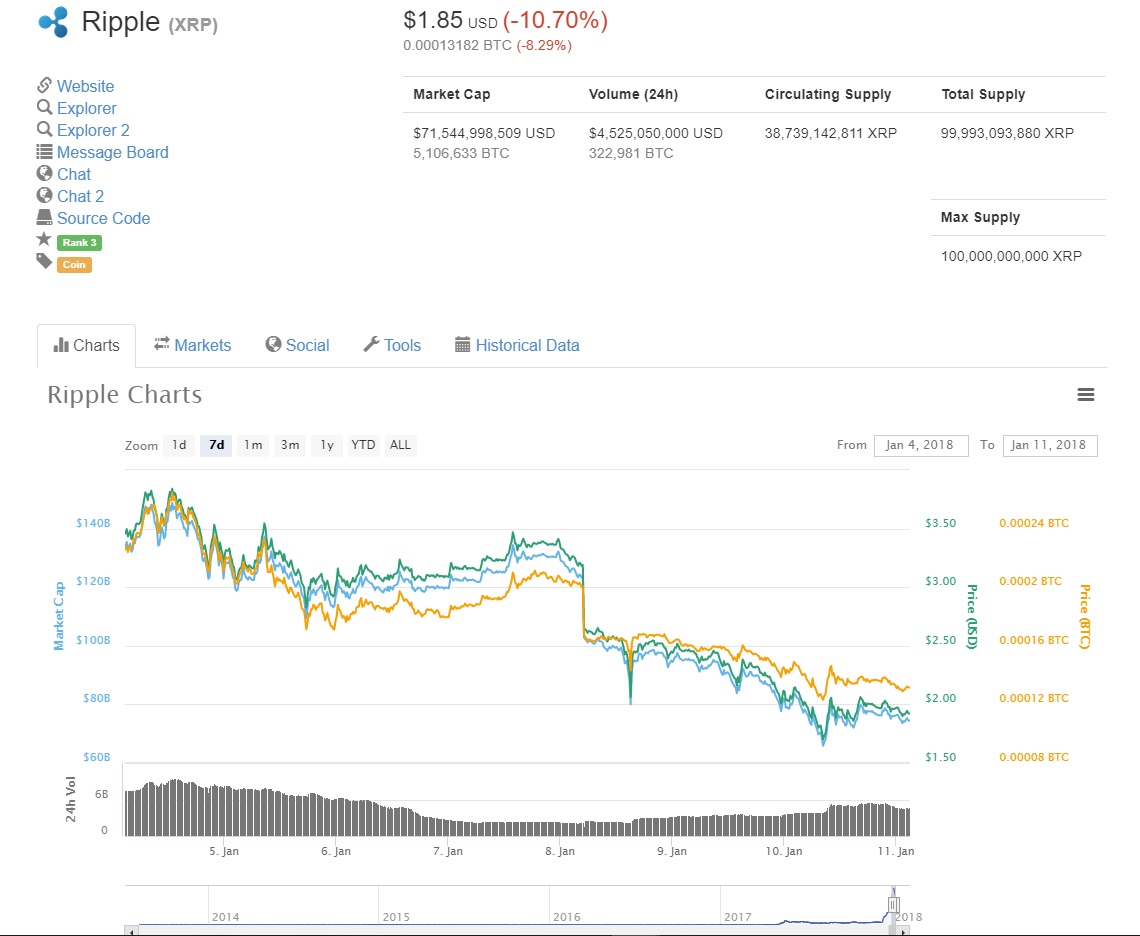This screenshot has height=936, width=1140.
Task: Click the circulating supply 38,739,142,811 XRP
Action: pyautogui.click(x=831, y=133)
